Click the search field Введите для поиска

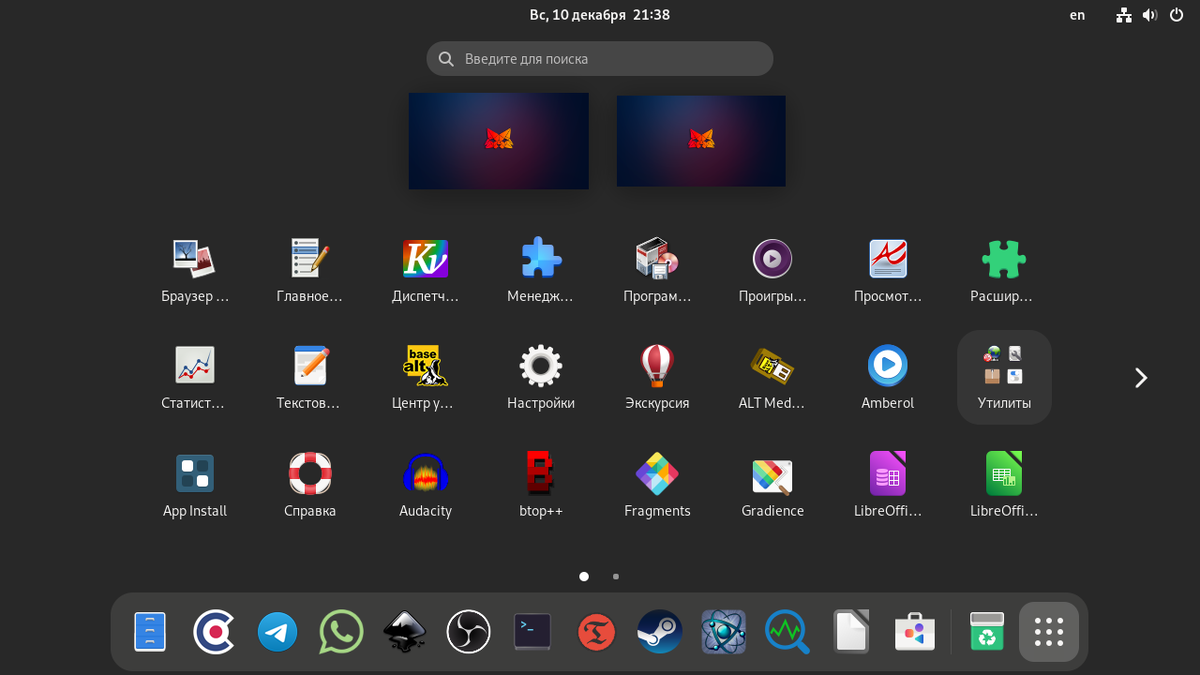pos(600,59)
